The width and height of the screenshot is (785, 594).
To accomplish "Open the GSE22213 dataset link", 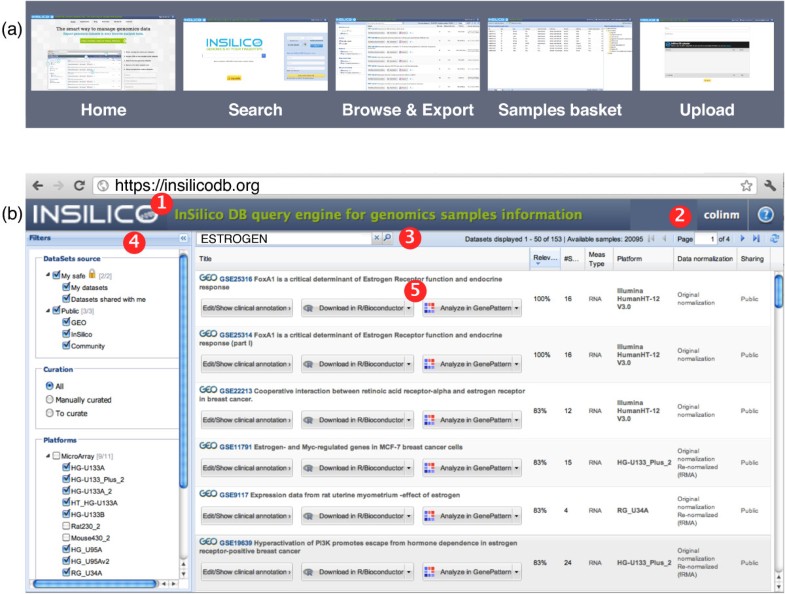I will click(236, 391).
